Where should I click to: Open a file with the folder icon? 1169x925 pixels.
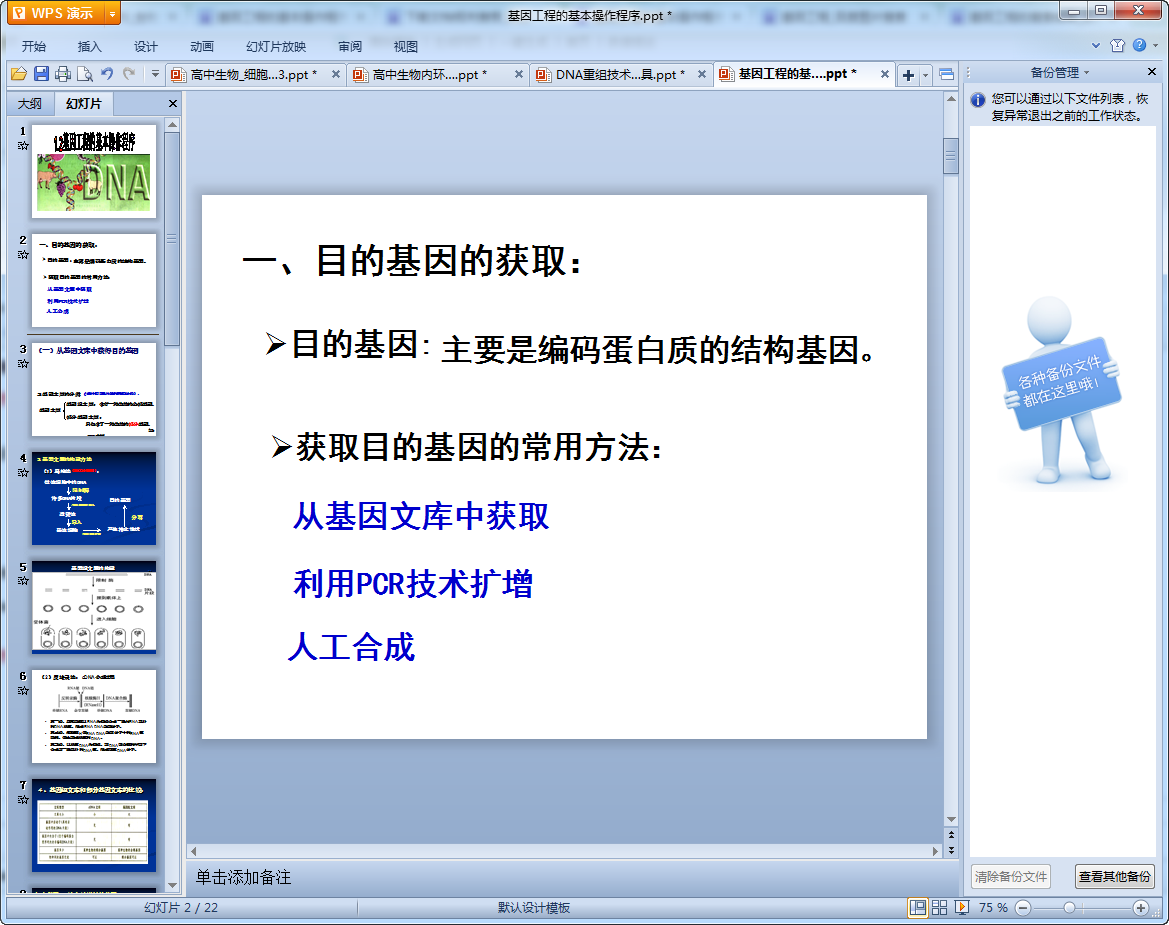(x=19, y=74)
